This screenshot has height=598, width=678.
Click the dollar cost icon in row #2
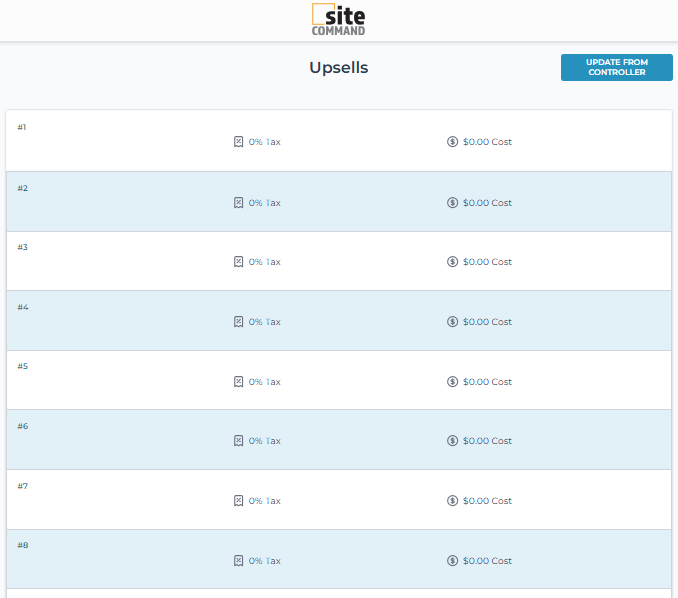[452, 203]
